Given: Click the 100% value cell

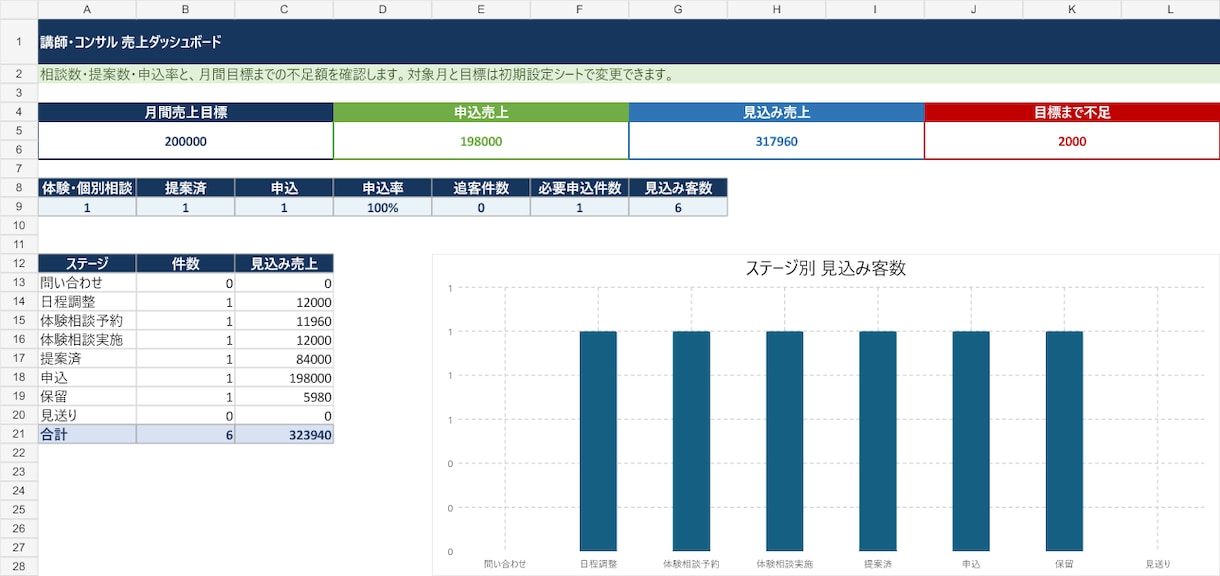Looking at the screenshot, I should click(x=383, y=207).
